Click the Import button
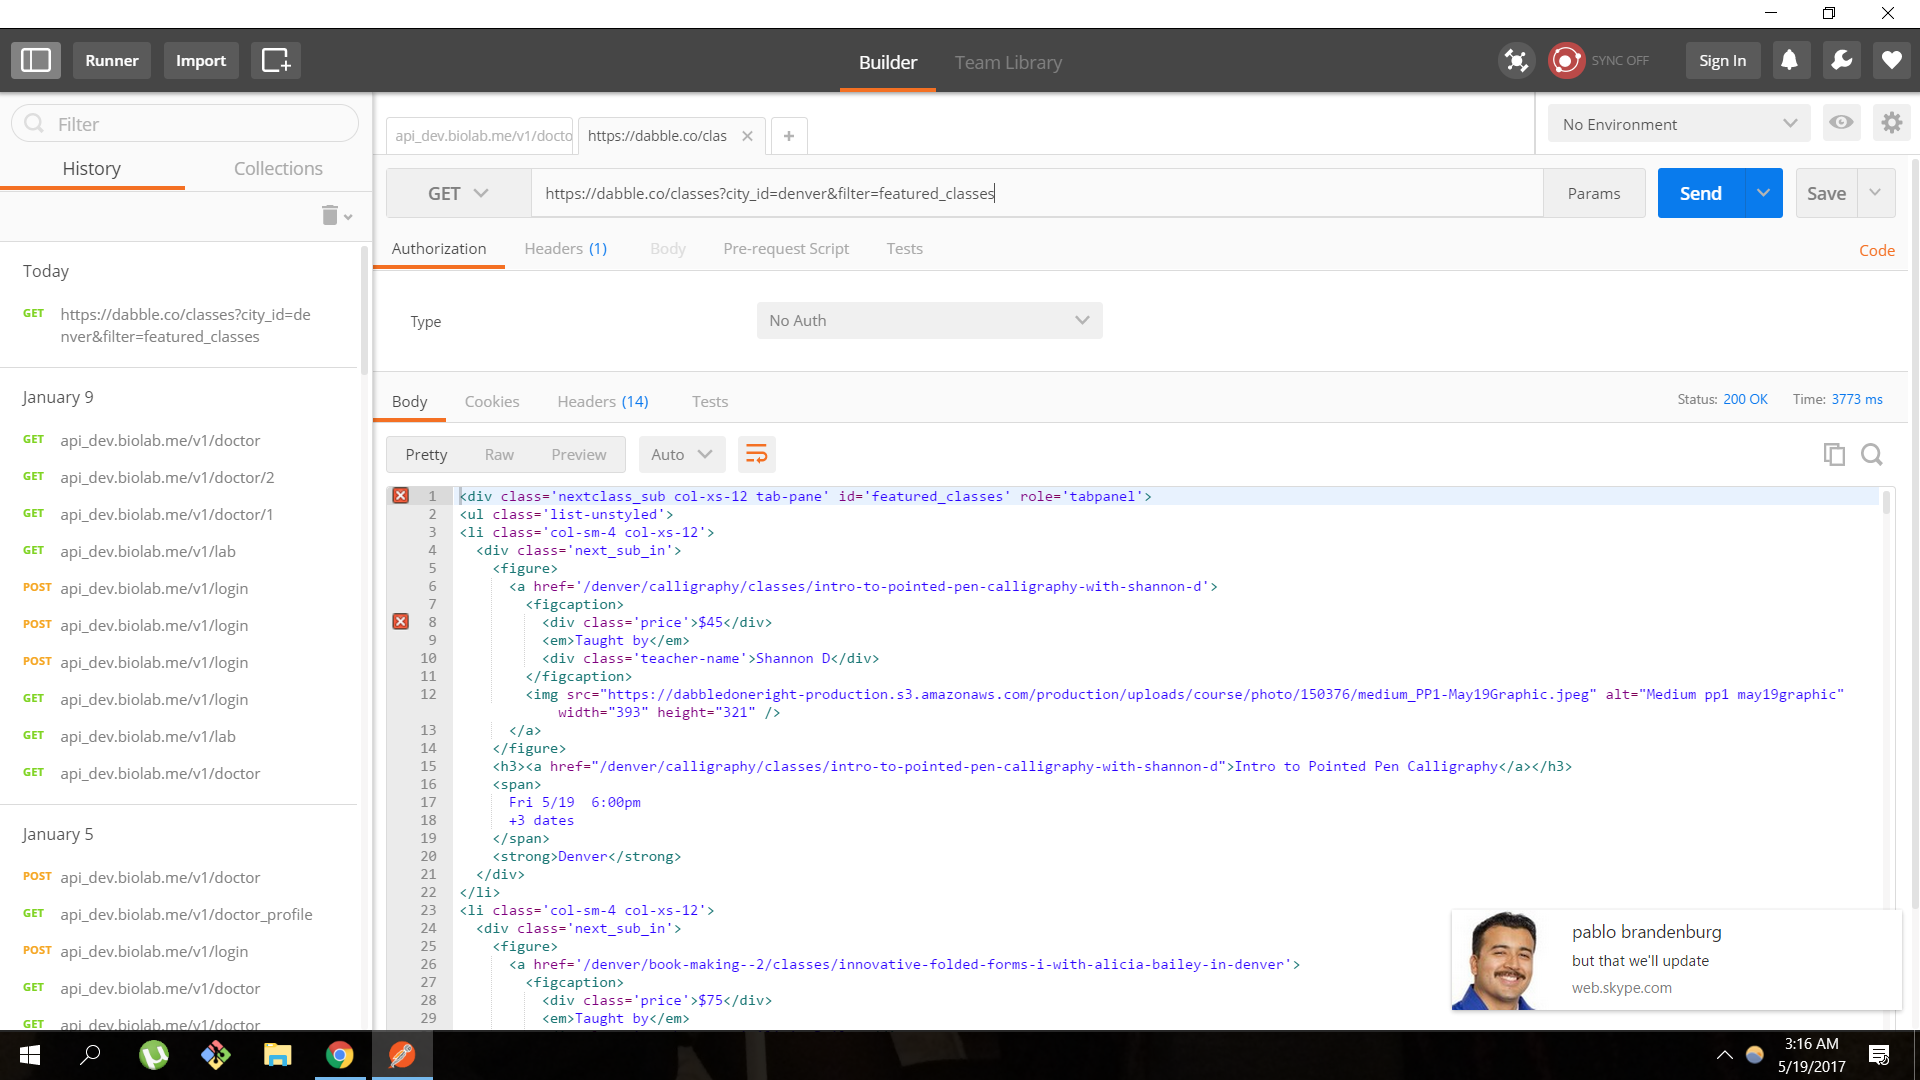Viewport: 1920px width, 1080px height. tap(201, 61)
